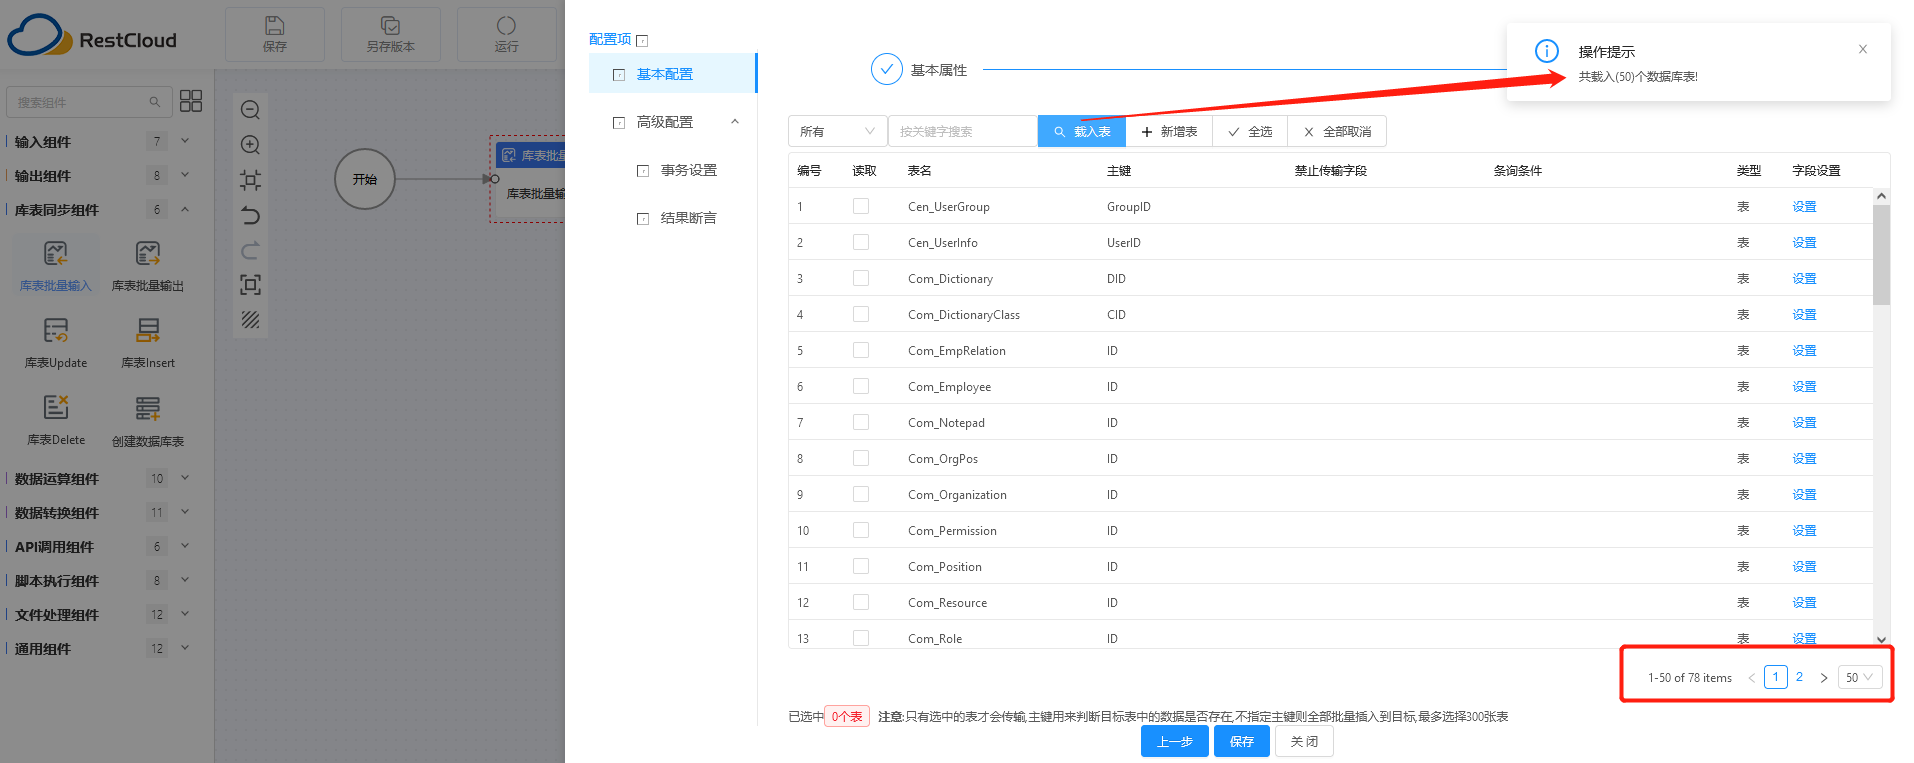Viewport: 1914px width, 763px height.
Task: Click the fit-to-canvas icon on canvas toolbar
Action: 251,180
